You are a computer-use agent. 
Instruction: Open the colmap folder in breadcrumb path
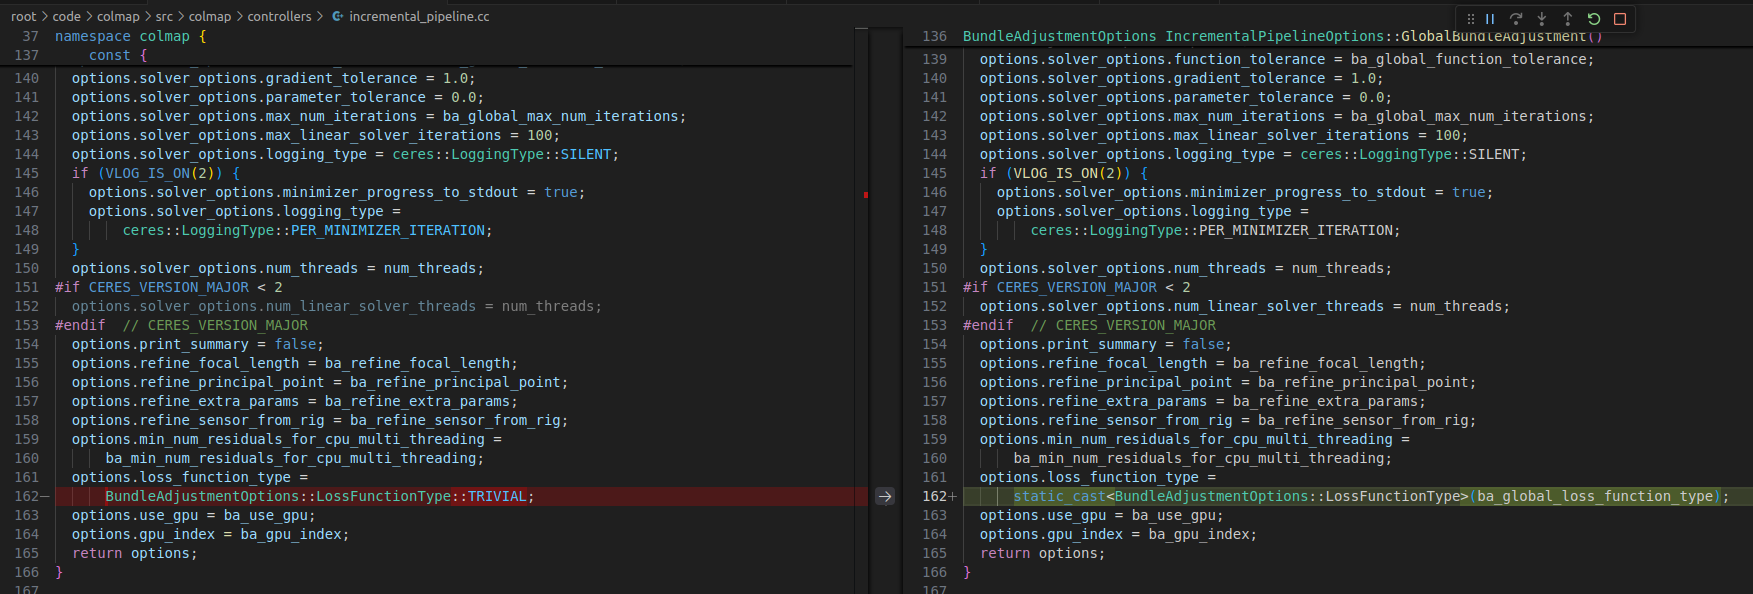(118, 16)
